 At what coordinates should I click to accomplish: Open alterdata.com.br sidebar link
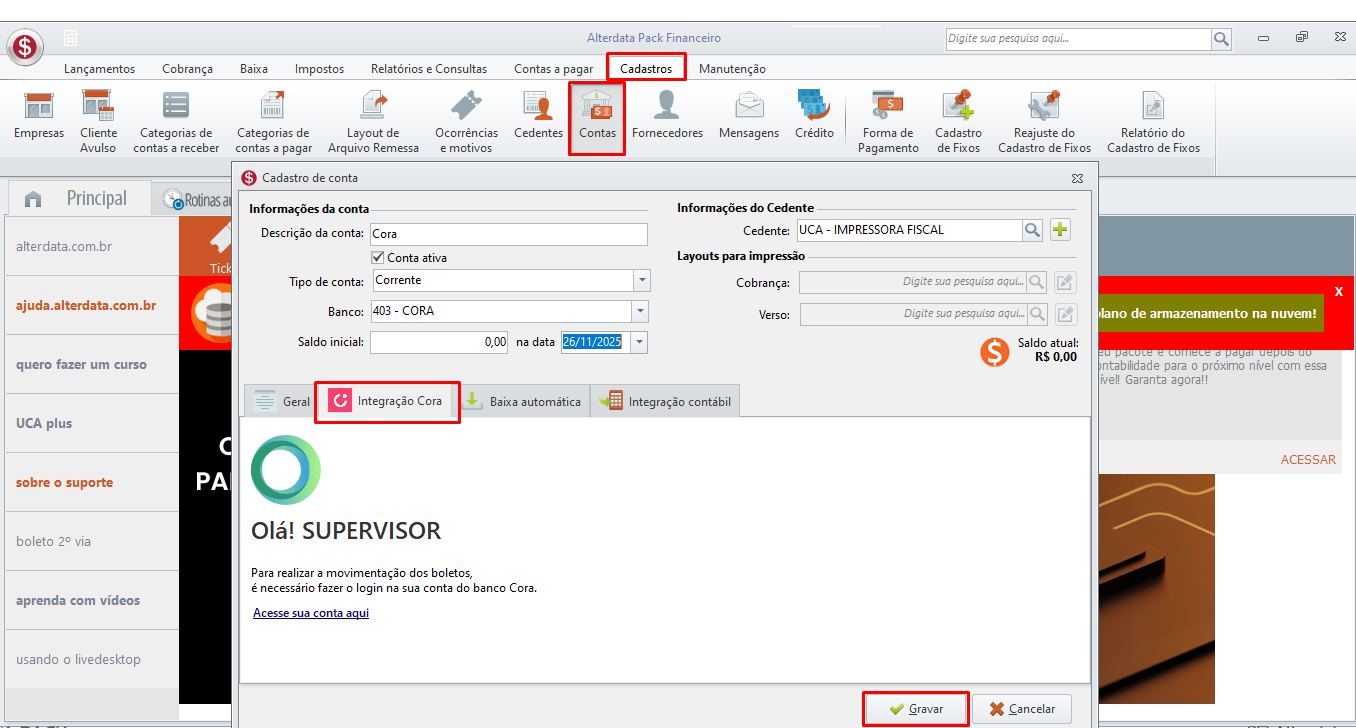coord(93,246)
